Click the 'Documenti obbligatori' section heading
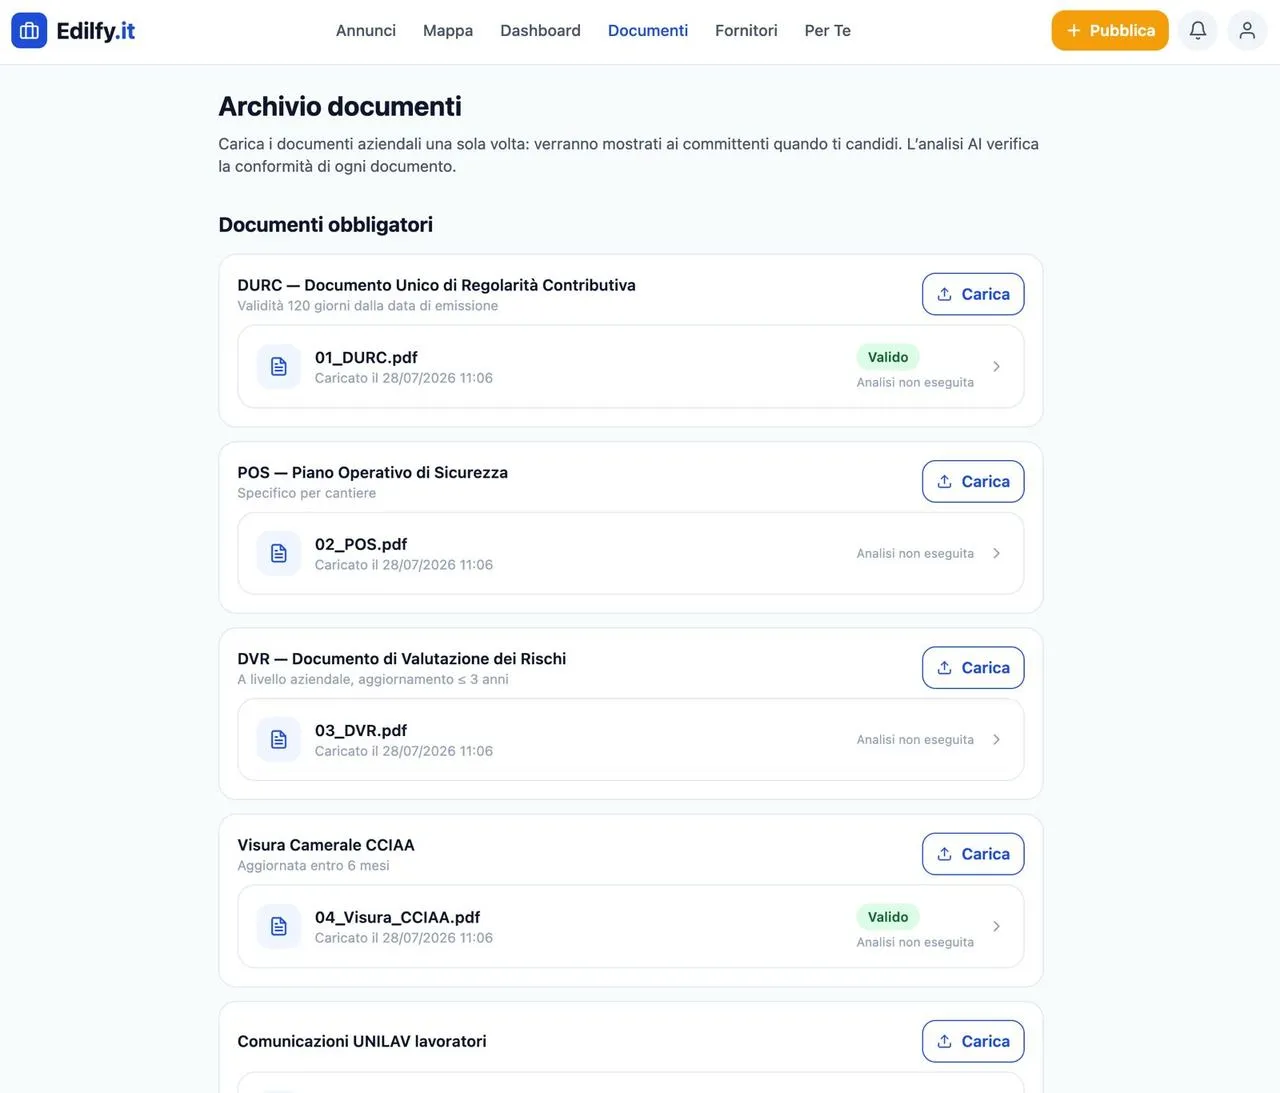 point(325,224)
